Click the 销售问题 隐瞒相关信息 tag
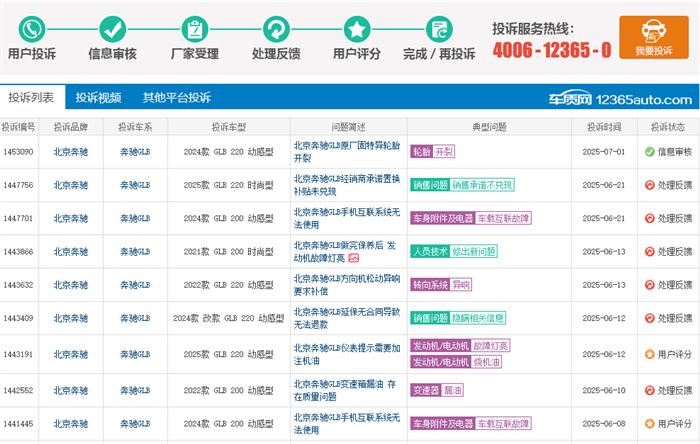Viewport: 700px width, 444px height. tap(458, 318)
